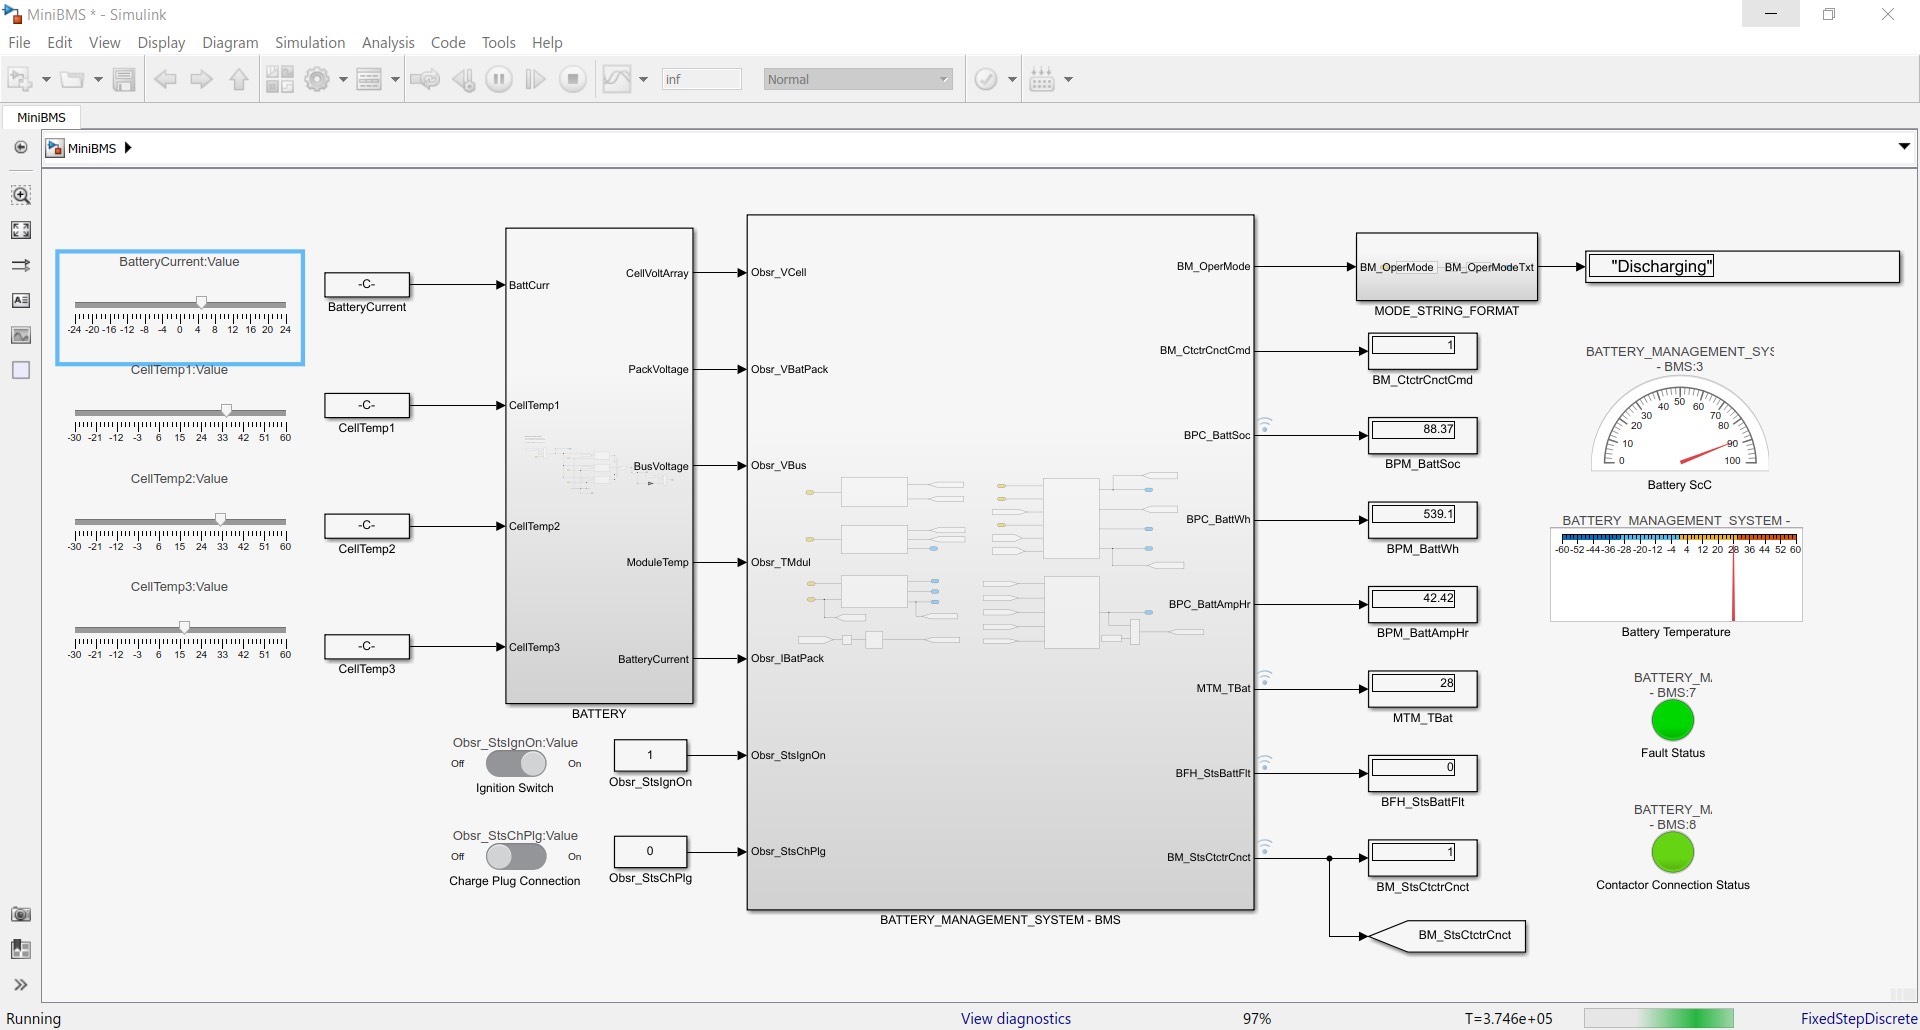The image size is (1920, 1030).
Task: Set simulation stop time in the inf field
Action: click(701, 78)
